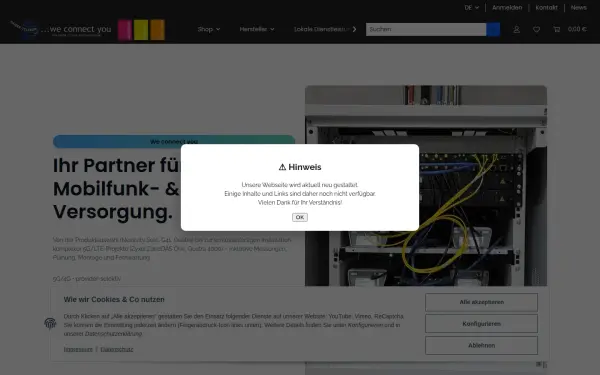Screen dimensions: 600x375
Task: Reject cookies with Ablehnen button
Action: 481,345
